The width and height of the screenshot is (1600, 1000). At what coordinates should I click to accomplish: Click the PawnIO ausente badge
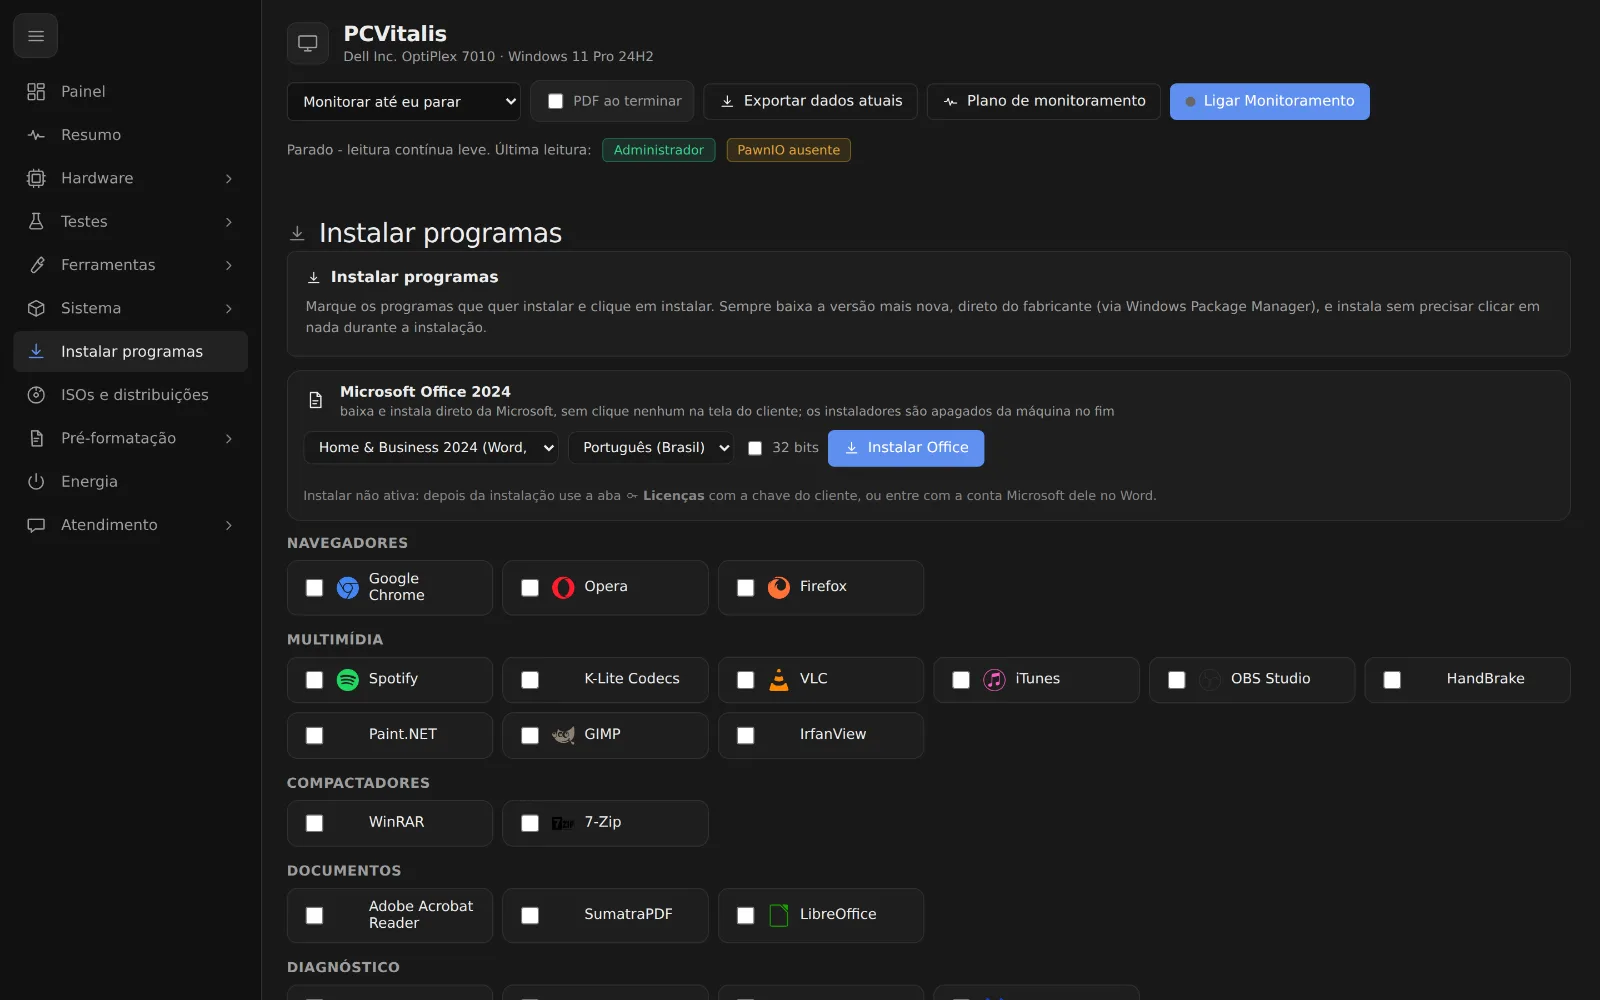click(789, 150)
